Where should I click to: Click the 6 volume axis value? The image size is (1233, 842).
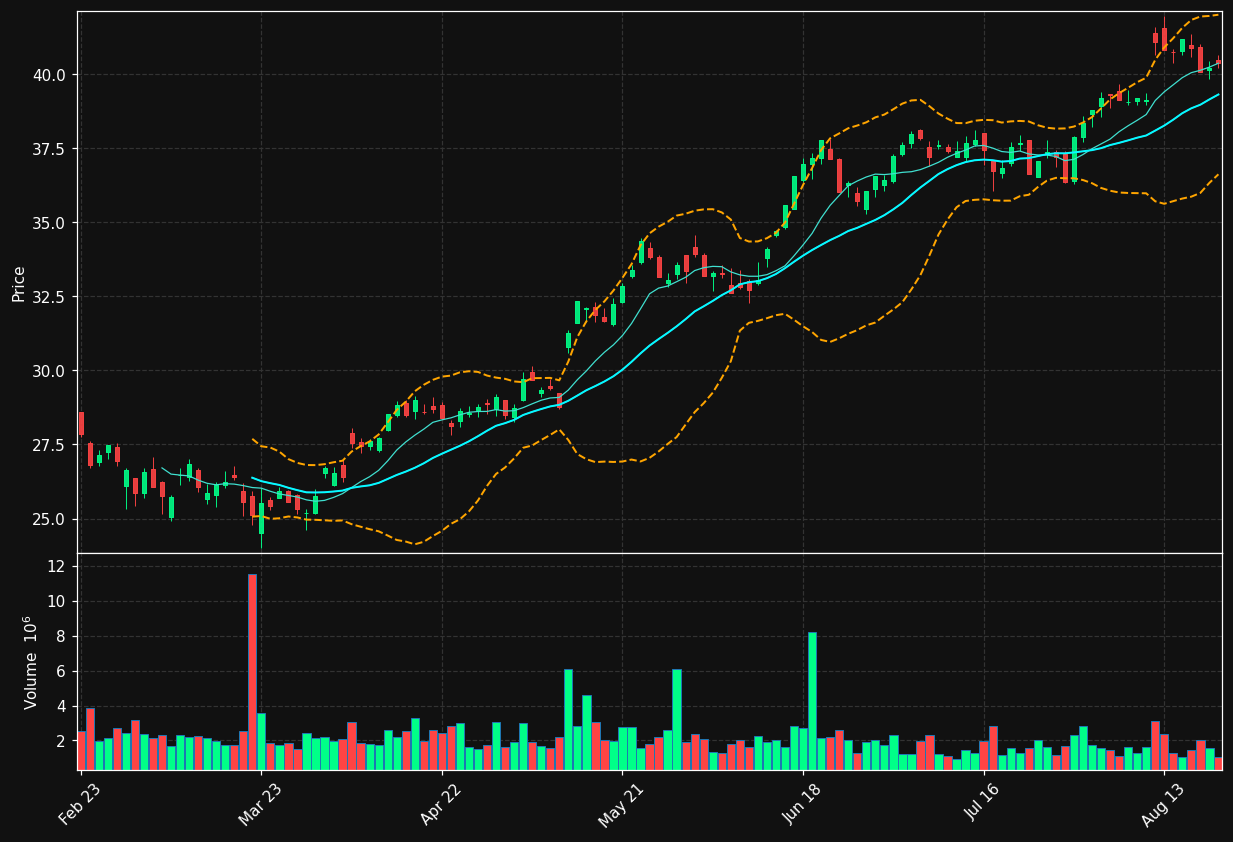(x=63, y=671)
